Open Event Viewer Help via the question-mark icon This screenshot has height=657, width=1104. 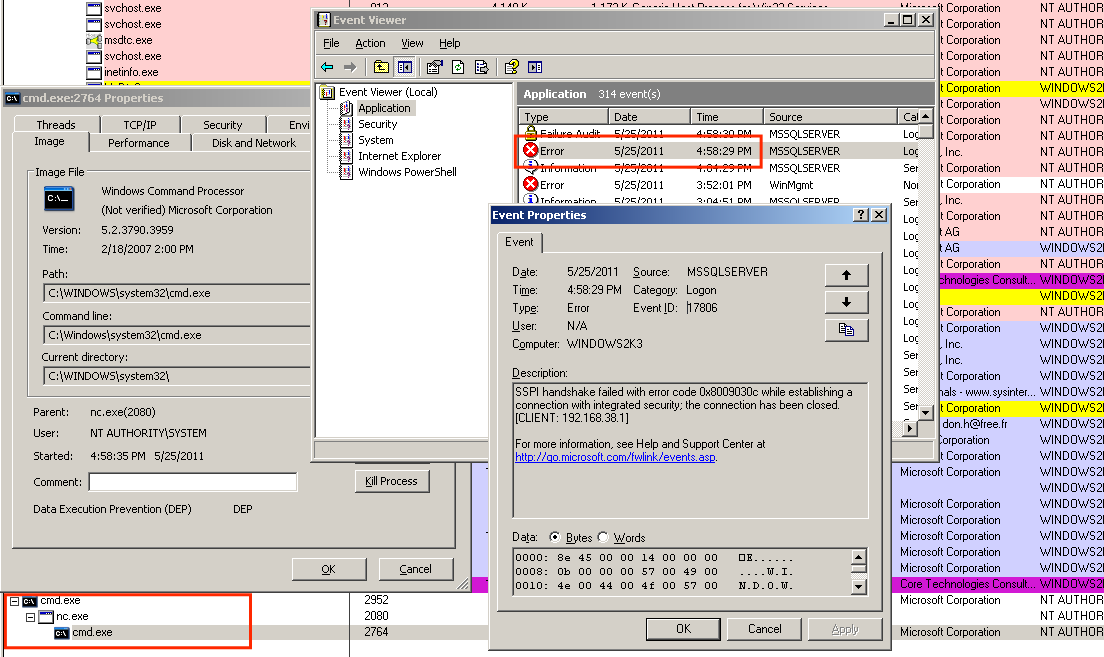pyautogui.click(x=510, y=66)
